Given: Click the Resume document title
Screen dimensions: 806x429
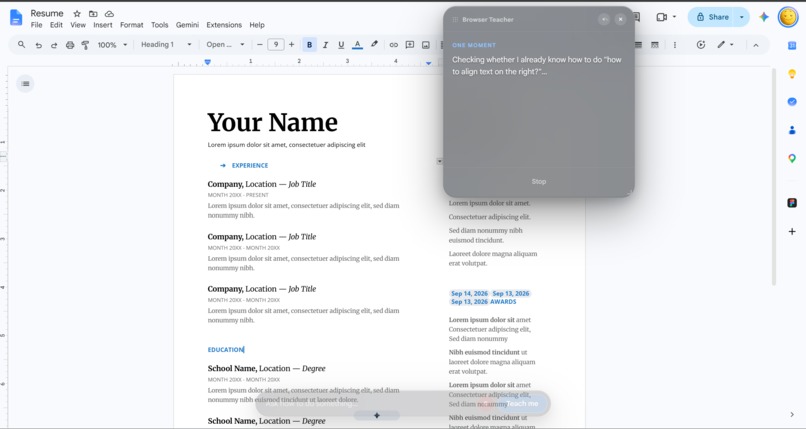Looking at the screenshot, I should coord(47,13).
